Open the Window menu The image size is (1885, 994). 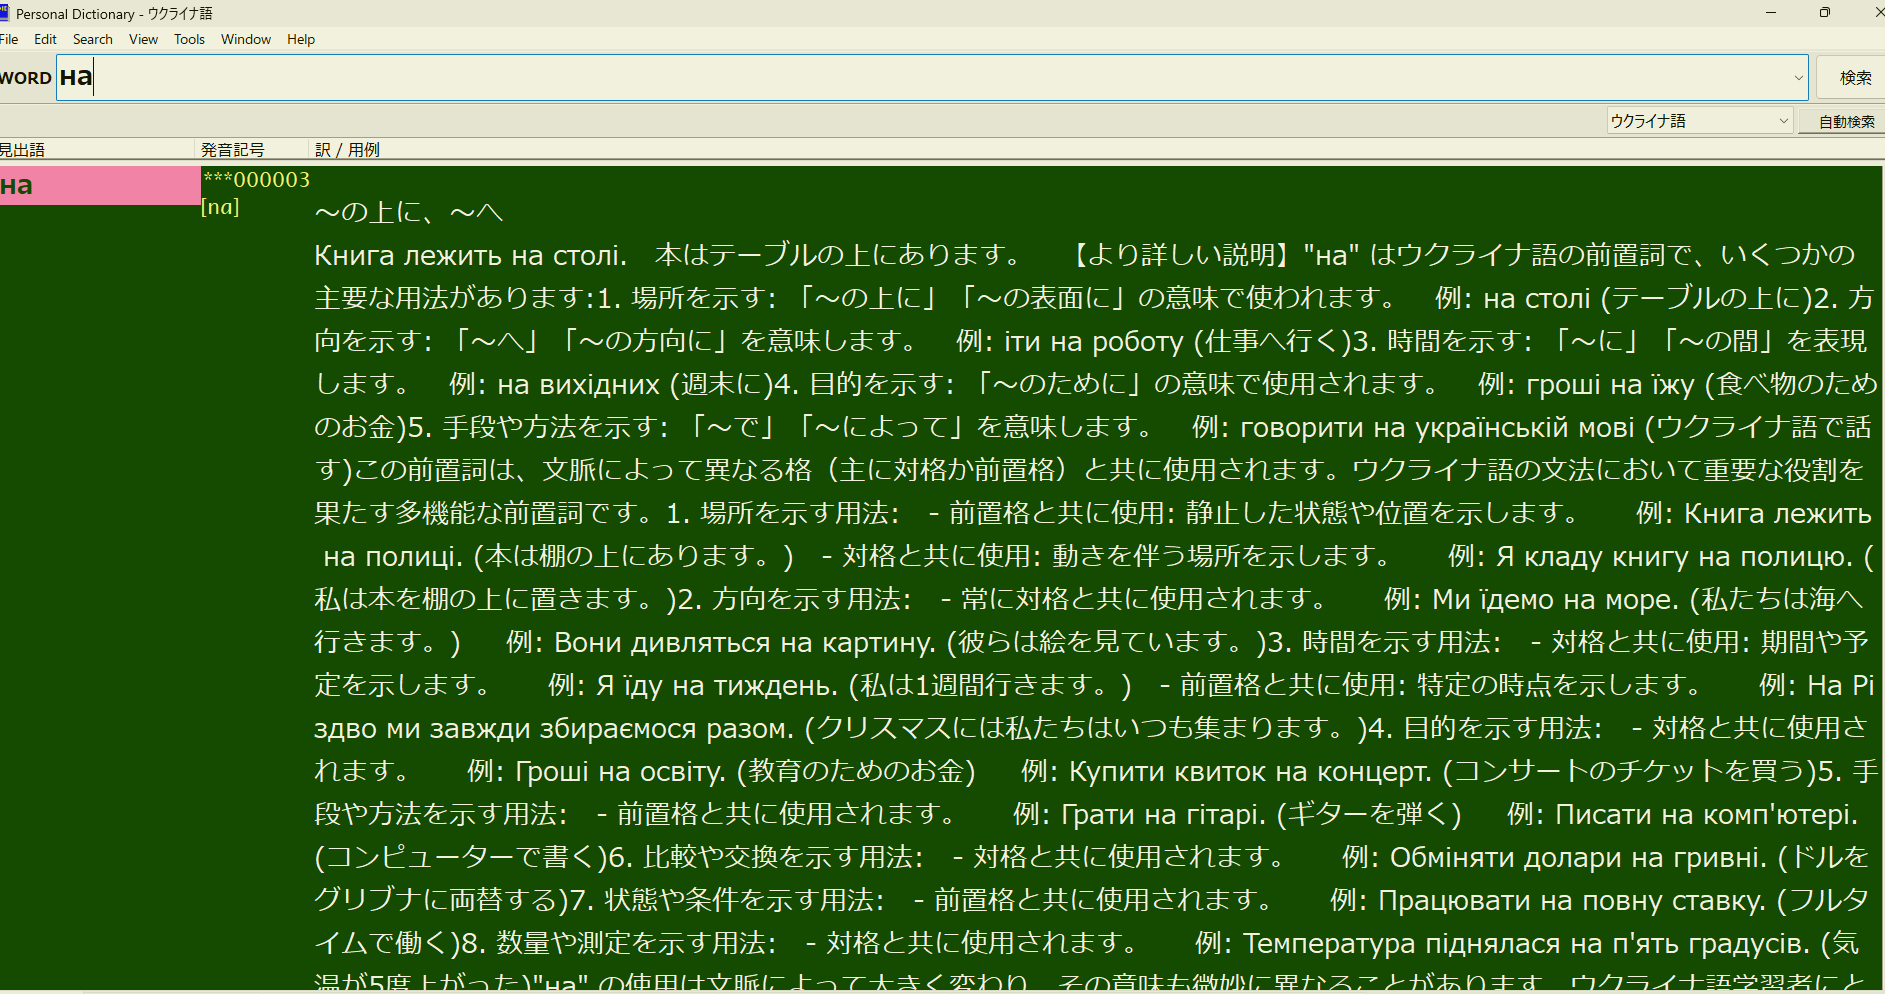point(246,39)
